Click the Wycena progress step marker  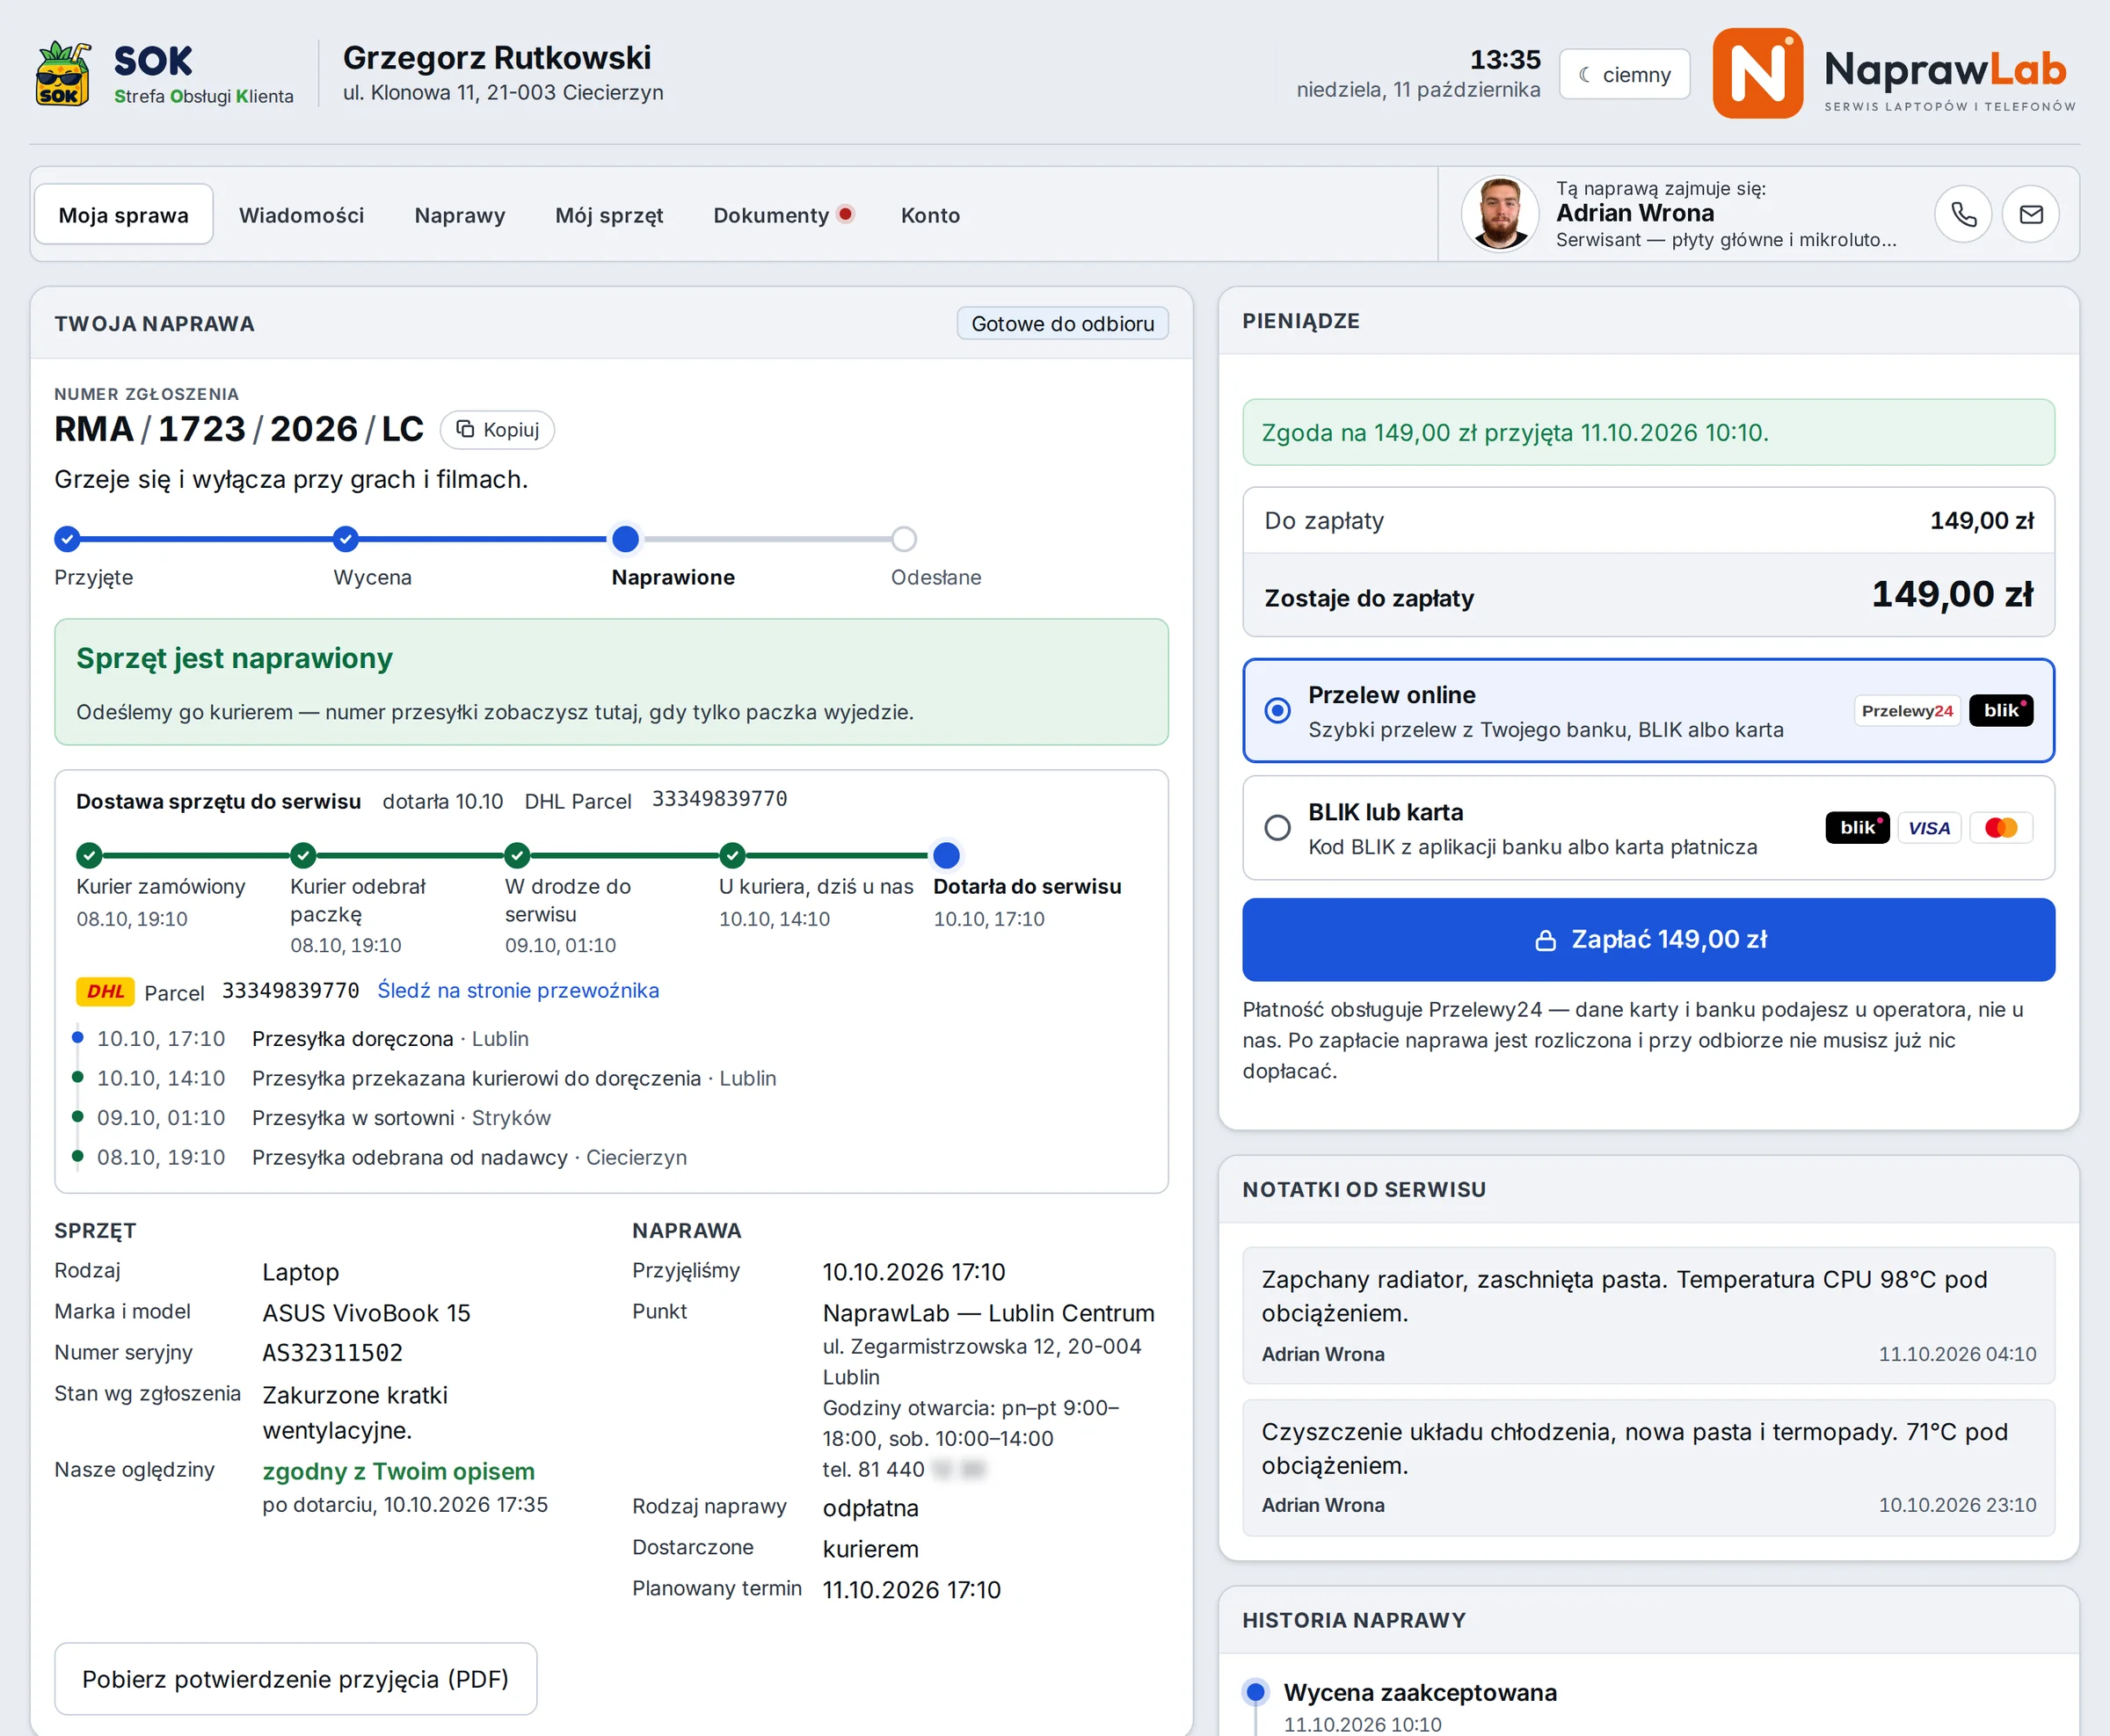(345, 539)
